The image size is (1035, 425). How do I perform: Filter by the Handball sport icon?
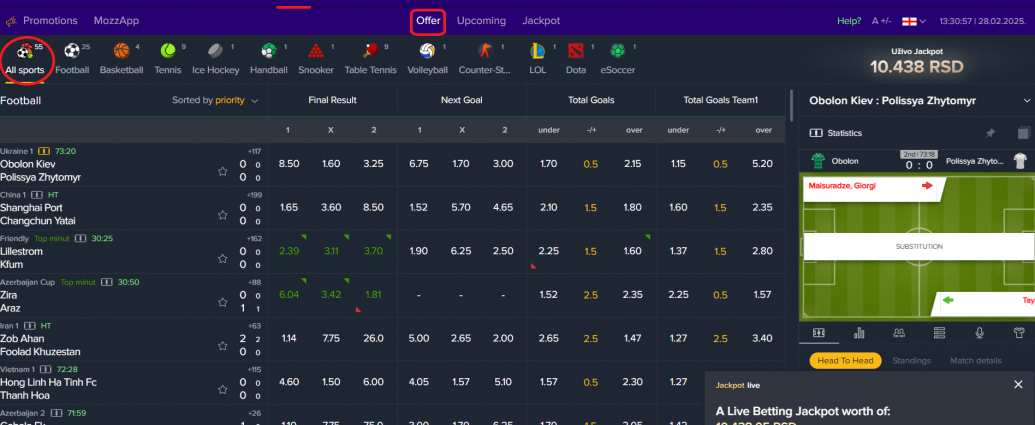tap(269, 51)
